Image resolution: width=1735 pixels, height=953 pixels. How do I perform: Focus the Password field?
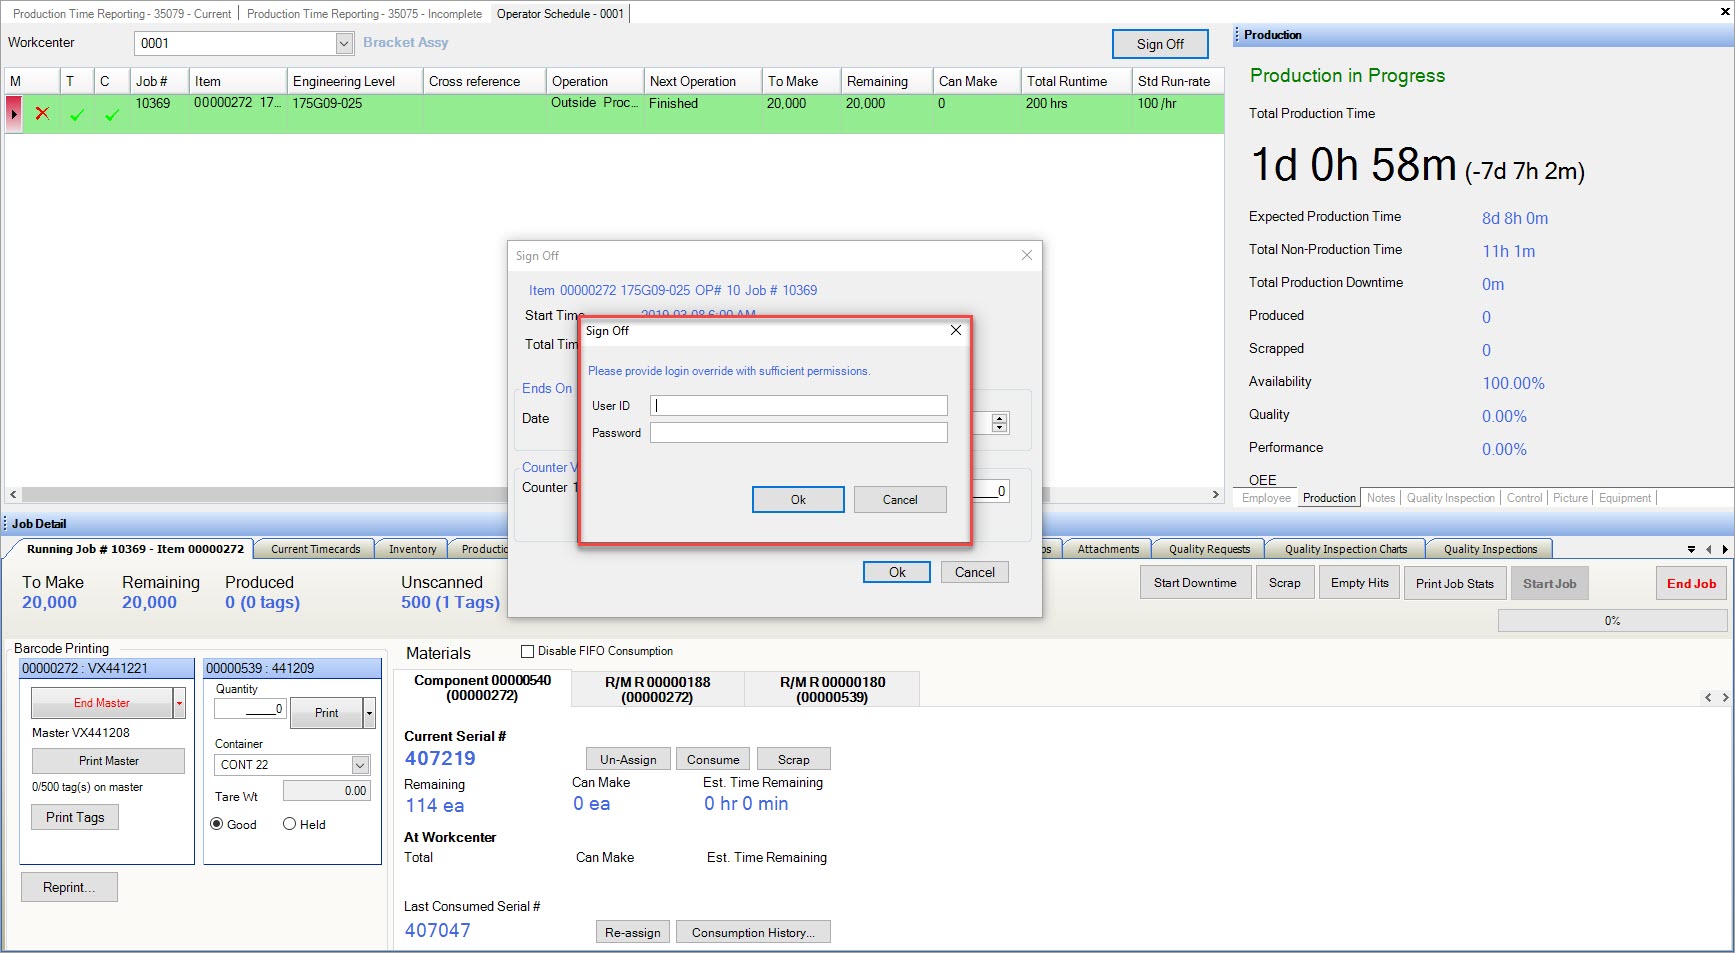(x=799, y=432)
